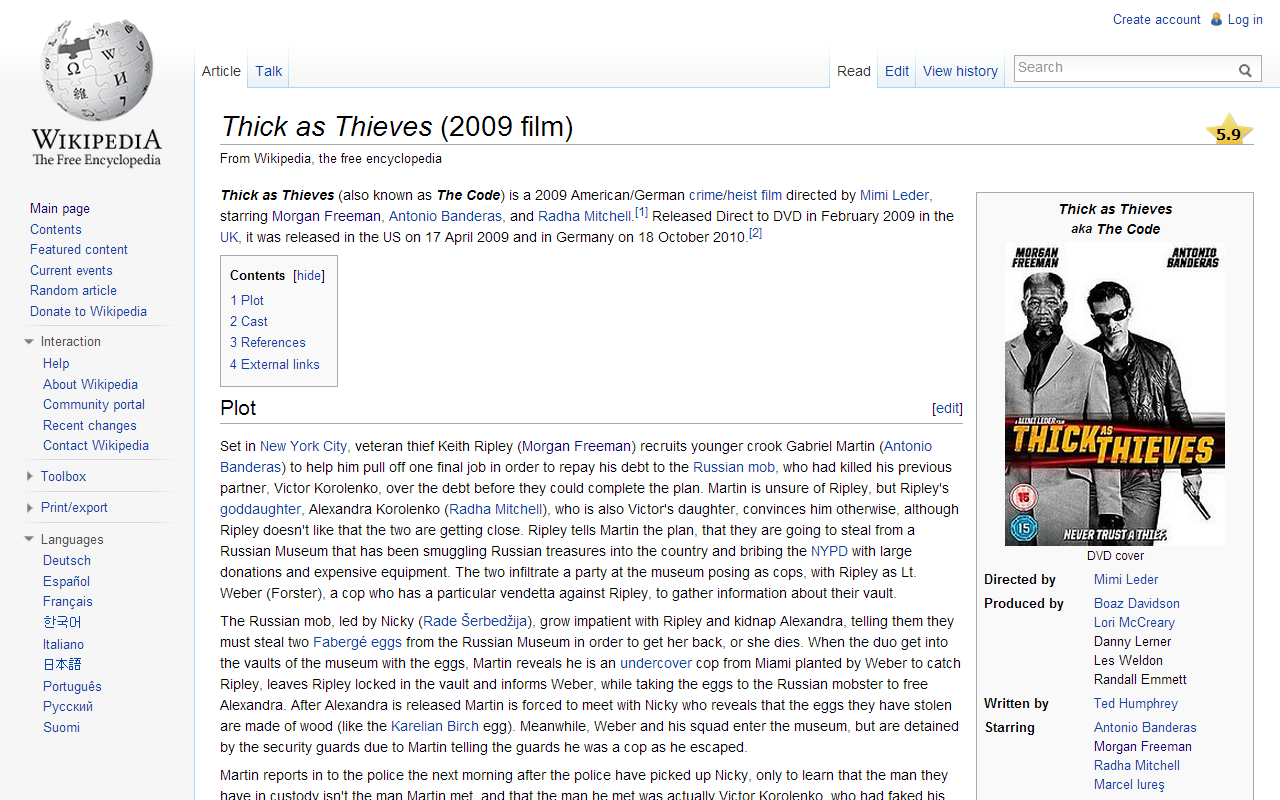Open the UK link in intro

point(229,238)
